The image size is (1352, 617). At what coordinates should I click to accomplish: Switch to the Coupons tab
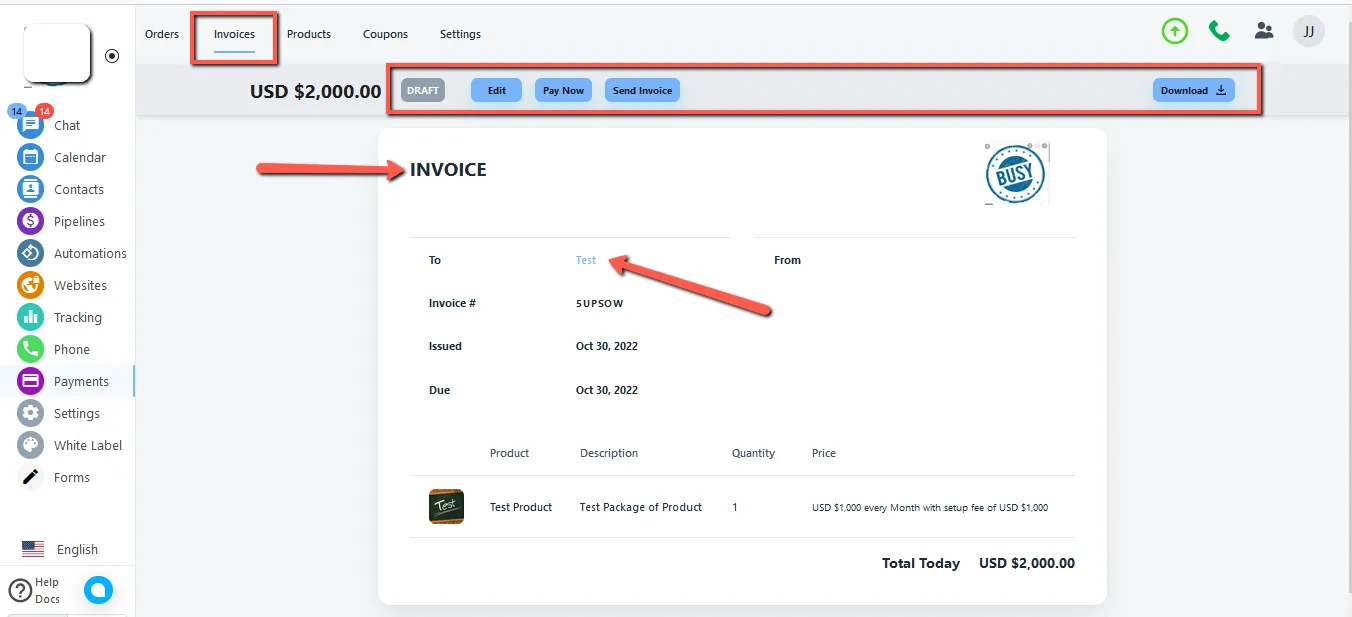pyautogui.click(x=385, y=34)
